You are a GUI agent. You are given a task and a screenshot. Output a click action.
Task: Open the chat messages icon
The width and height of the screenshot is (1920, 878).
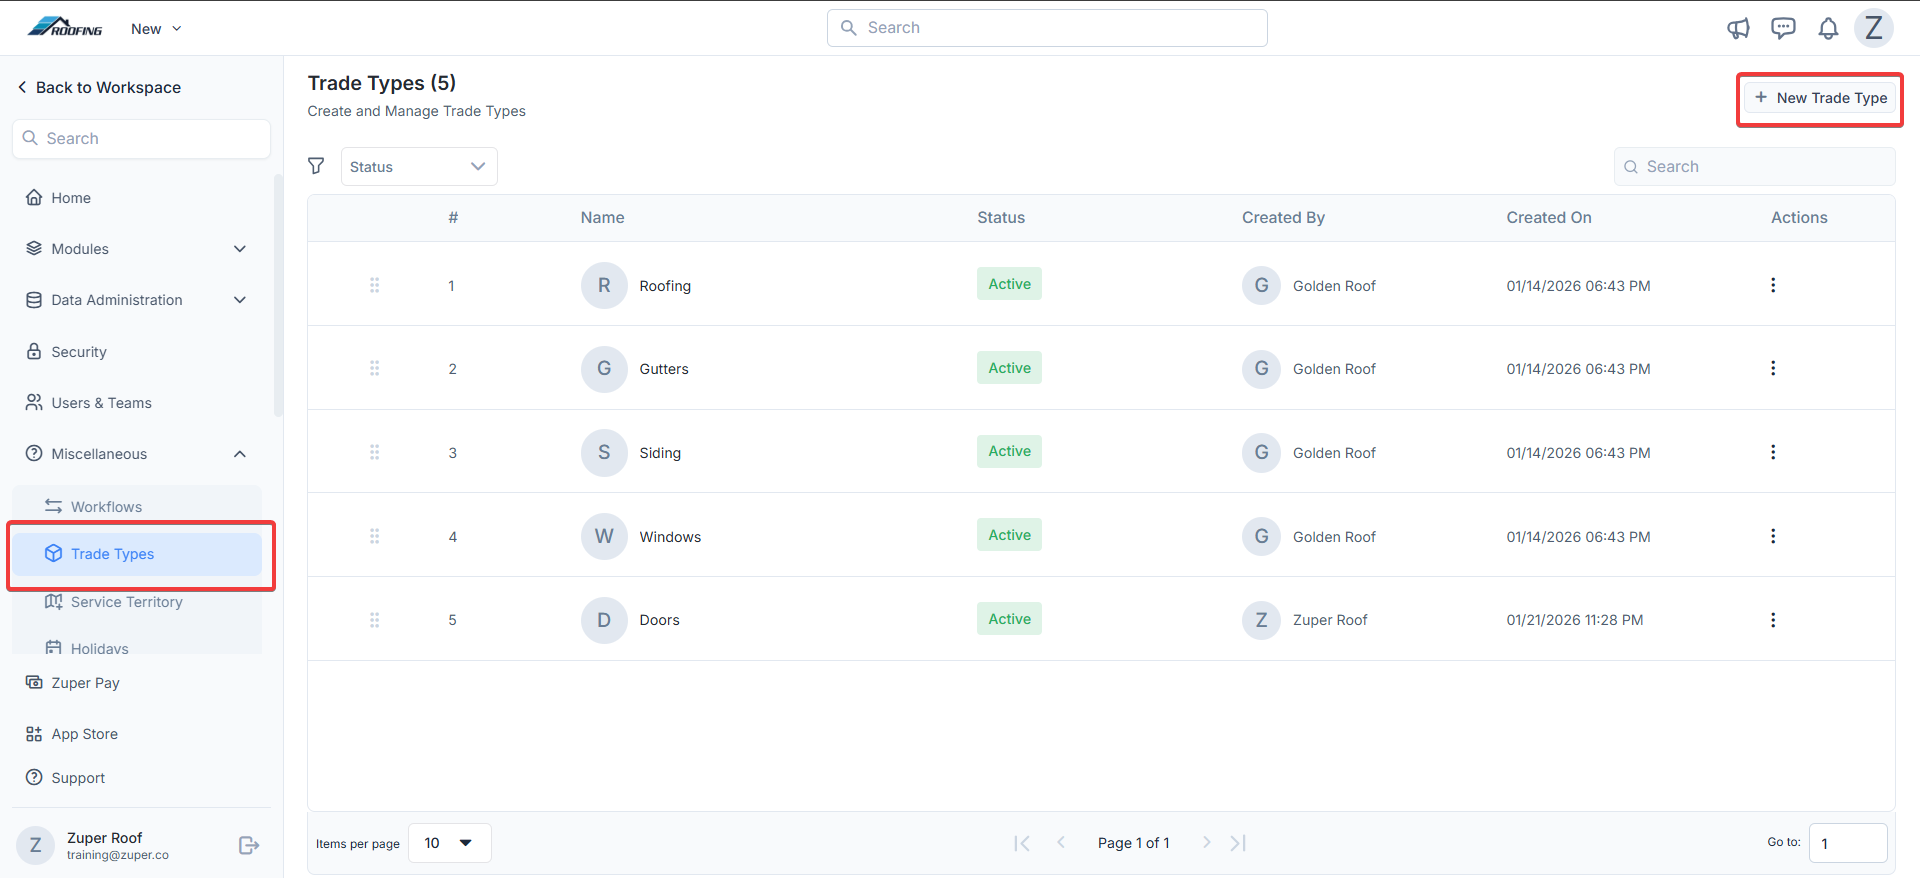1783,28
